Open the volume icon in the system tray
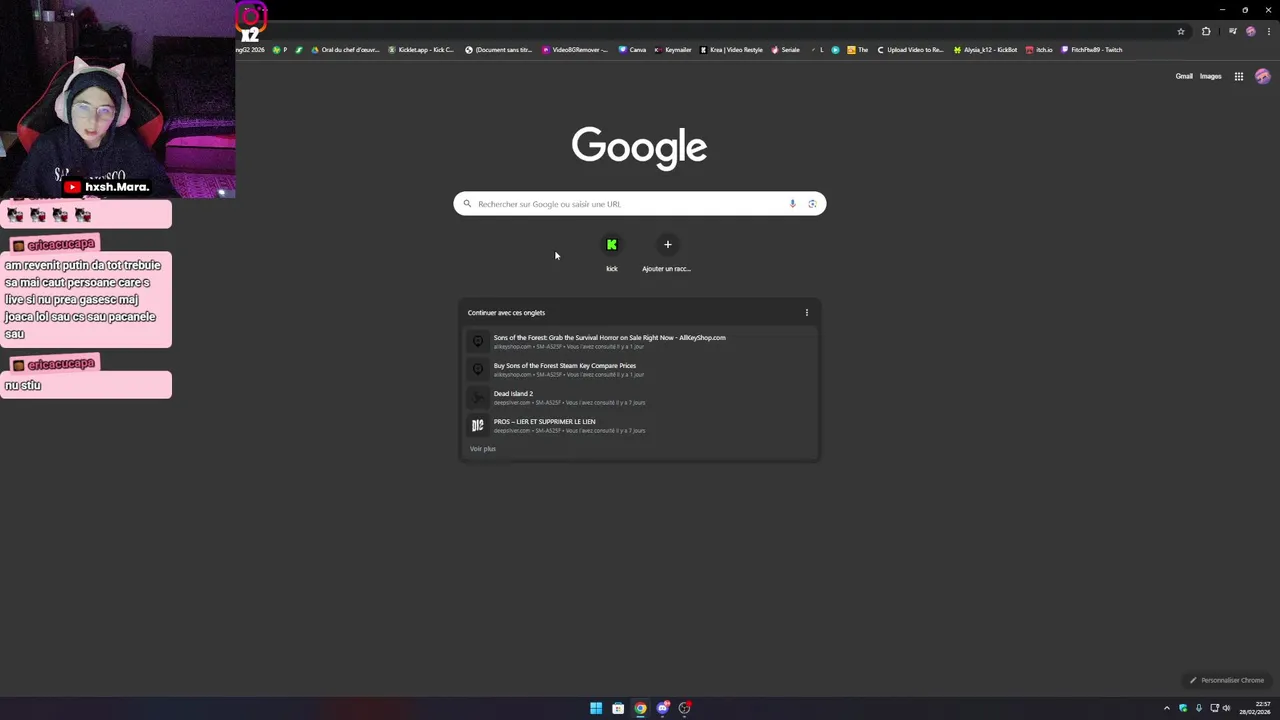Viewport: 1280px width, 720px height. pyautogui.click(x=1226, y=708)
